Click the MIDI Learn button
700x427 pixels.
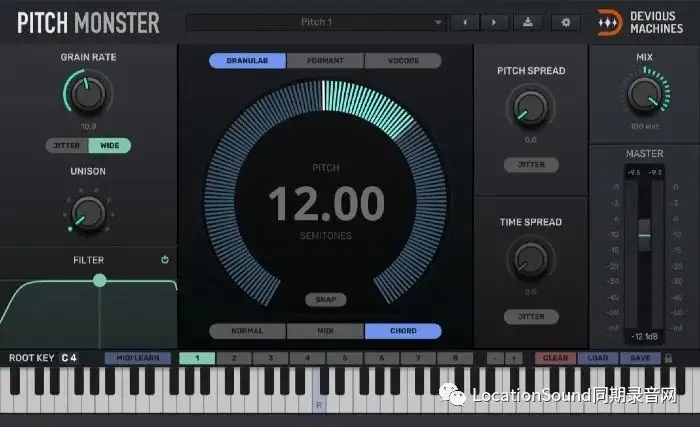coord(138,358)
